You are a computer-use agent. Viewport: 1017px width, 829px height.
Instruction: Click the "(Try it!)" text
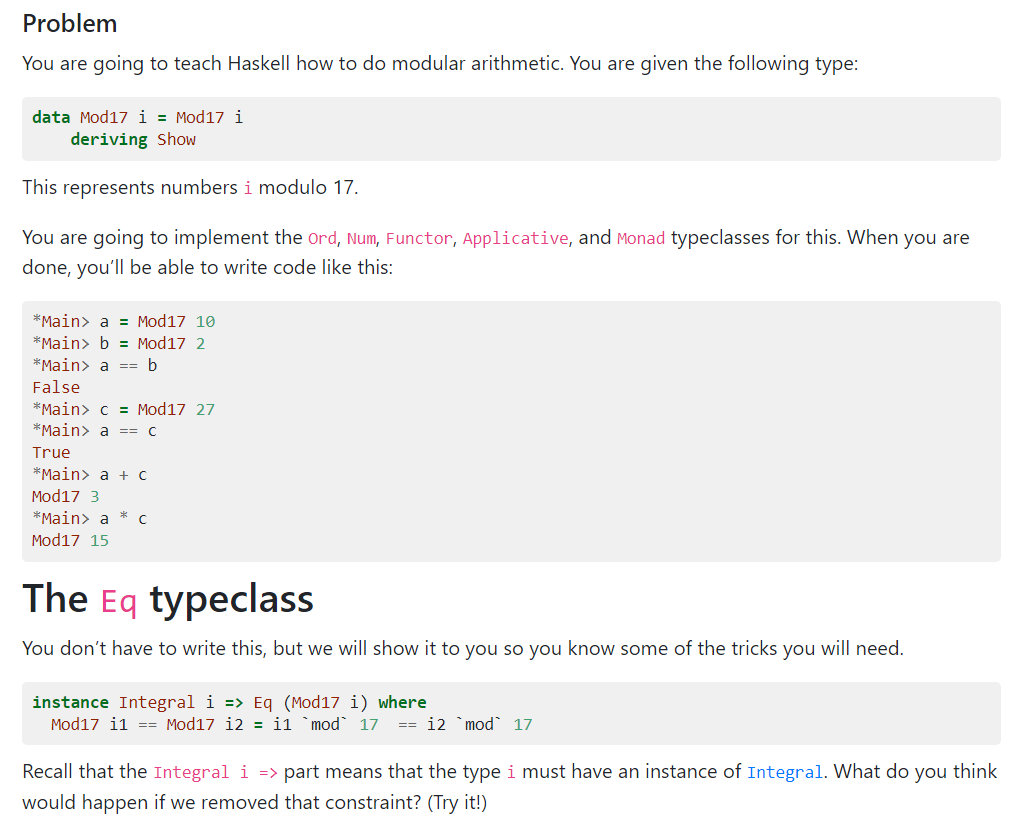457,802
